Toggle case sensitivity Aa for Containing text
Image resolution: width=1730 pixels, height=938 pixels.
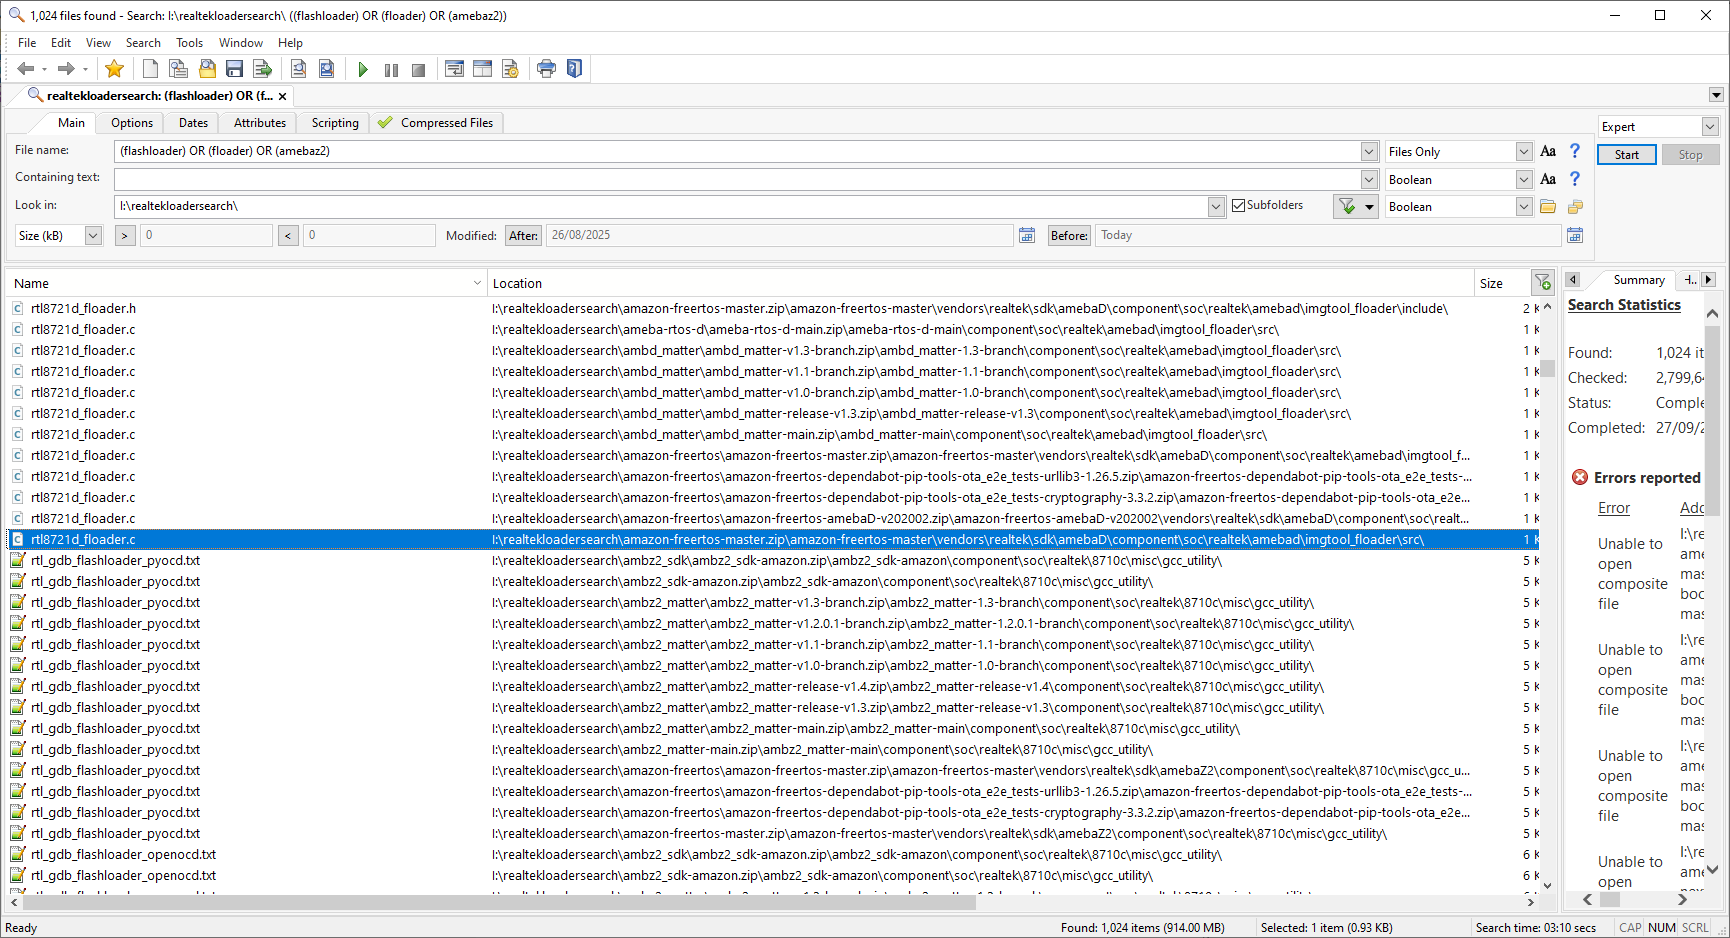click(x=1548, y=179)
